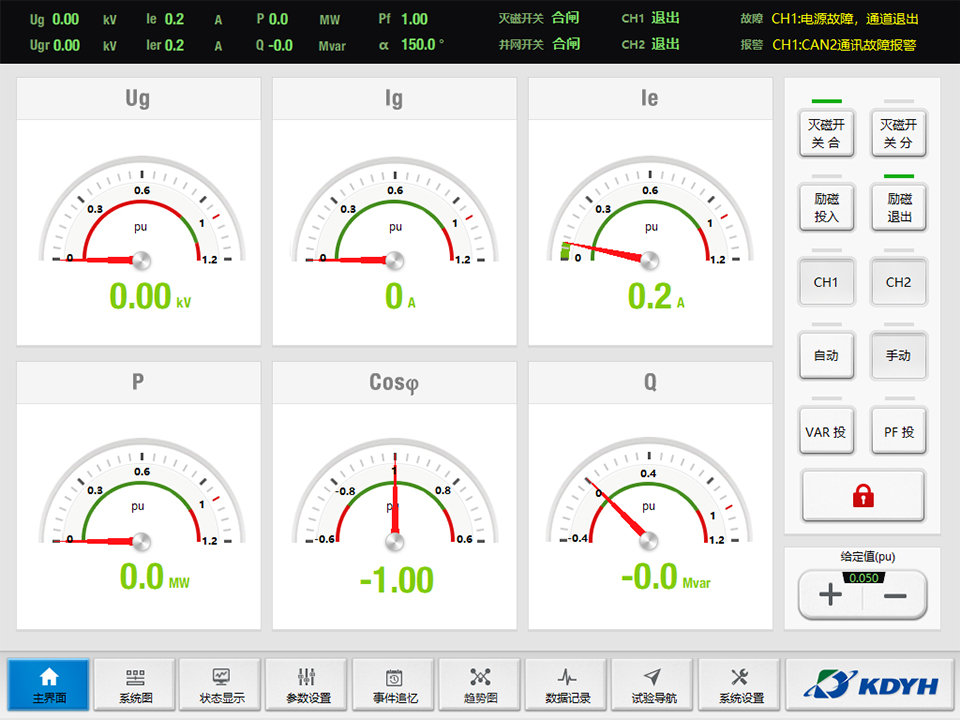Open the 趋势图 trend chart page
Screen dimensions: 960x720
point(480,685)
